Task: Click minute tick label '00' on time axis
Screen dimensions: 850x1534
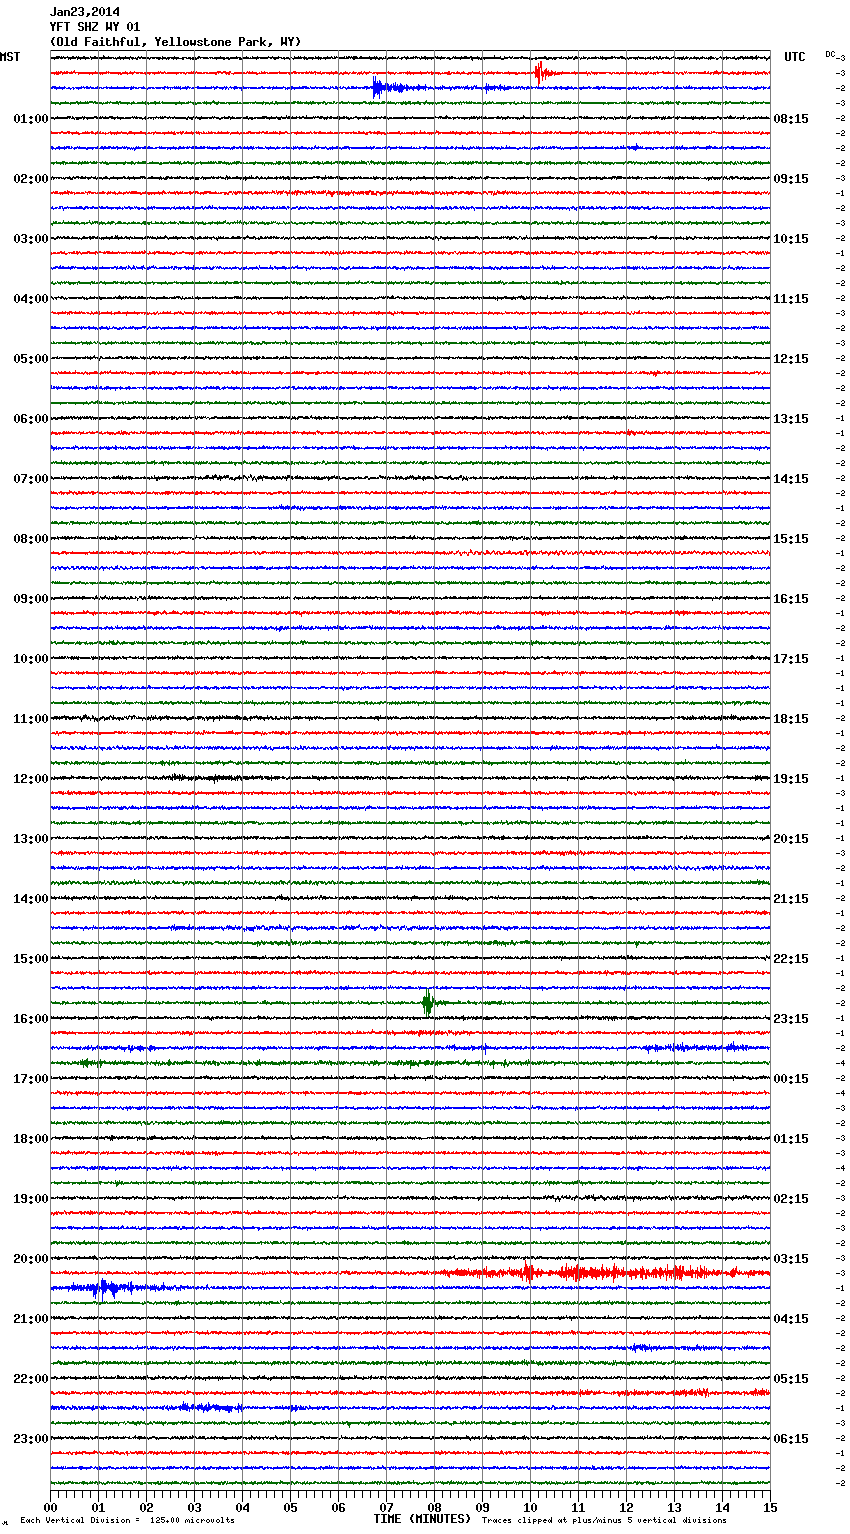Action: coord(51,1507)
